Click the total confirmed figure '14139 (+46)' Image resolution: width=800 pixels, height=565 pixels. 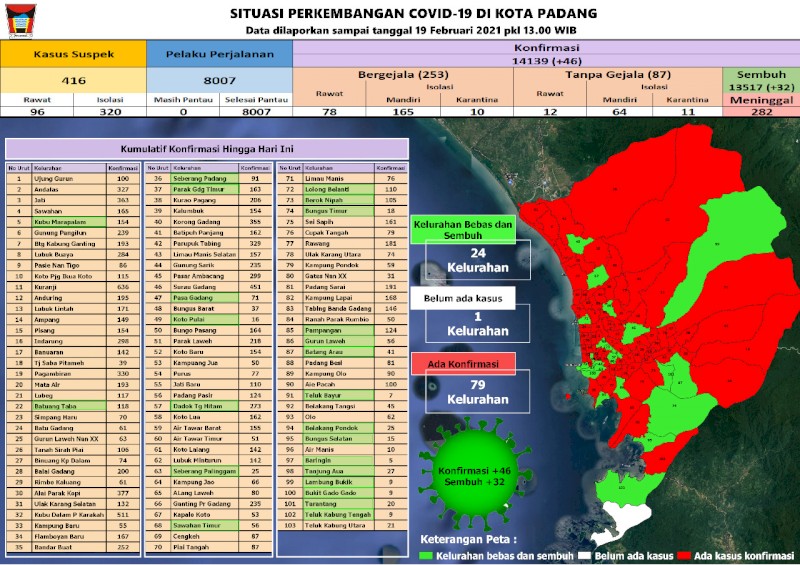(546, 61)
